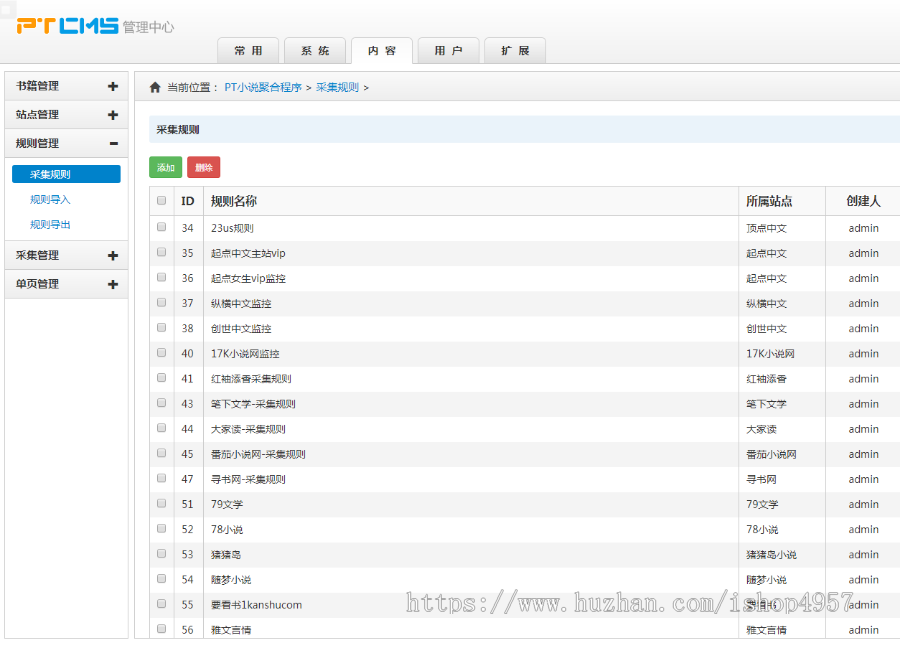The image size is (900, 648).
Task: Open 规则导出 in the sidebar
Action: pos(50,224)
